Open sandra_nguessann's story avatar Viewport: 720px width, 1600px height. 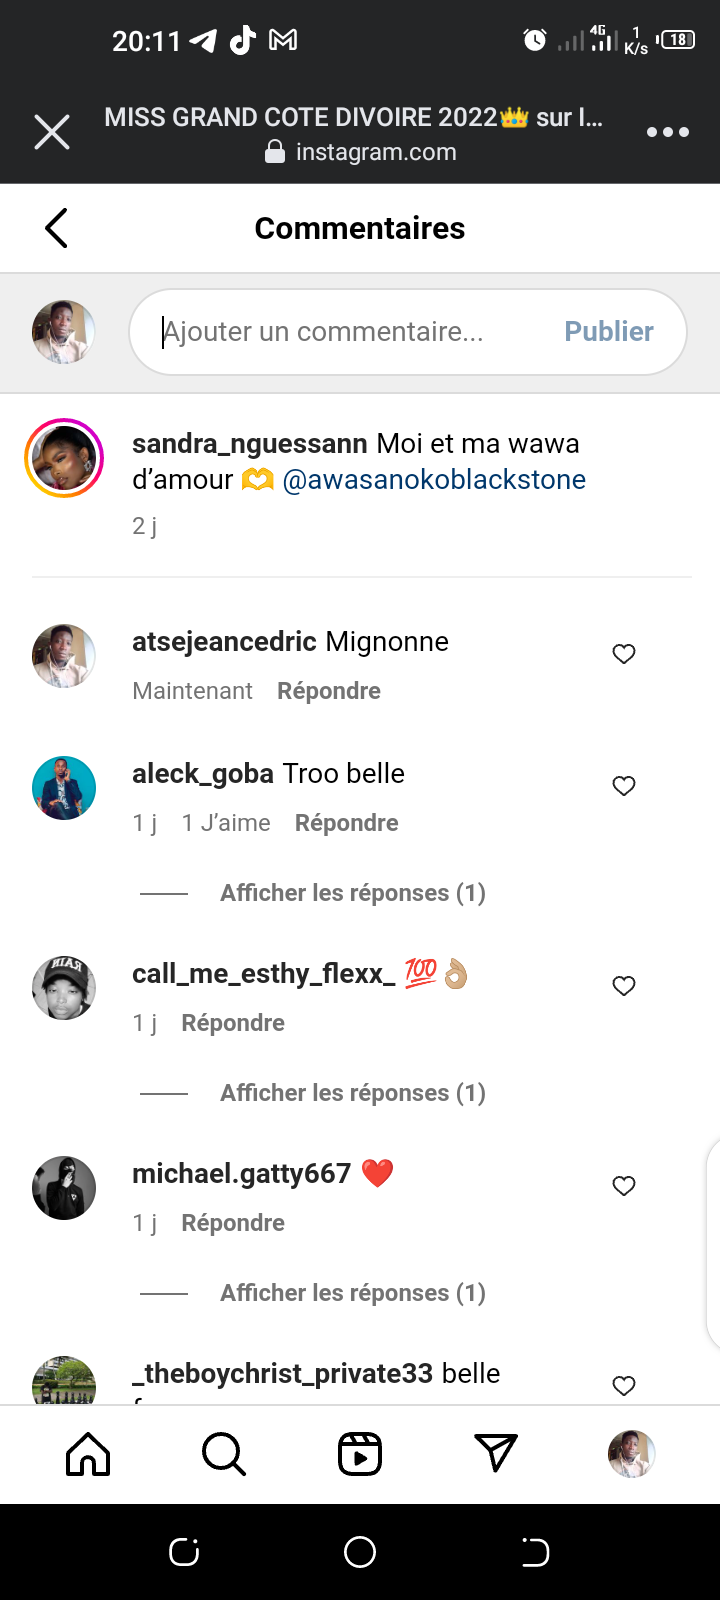(x=64, y=458)
